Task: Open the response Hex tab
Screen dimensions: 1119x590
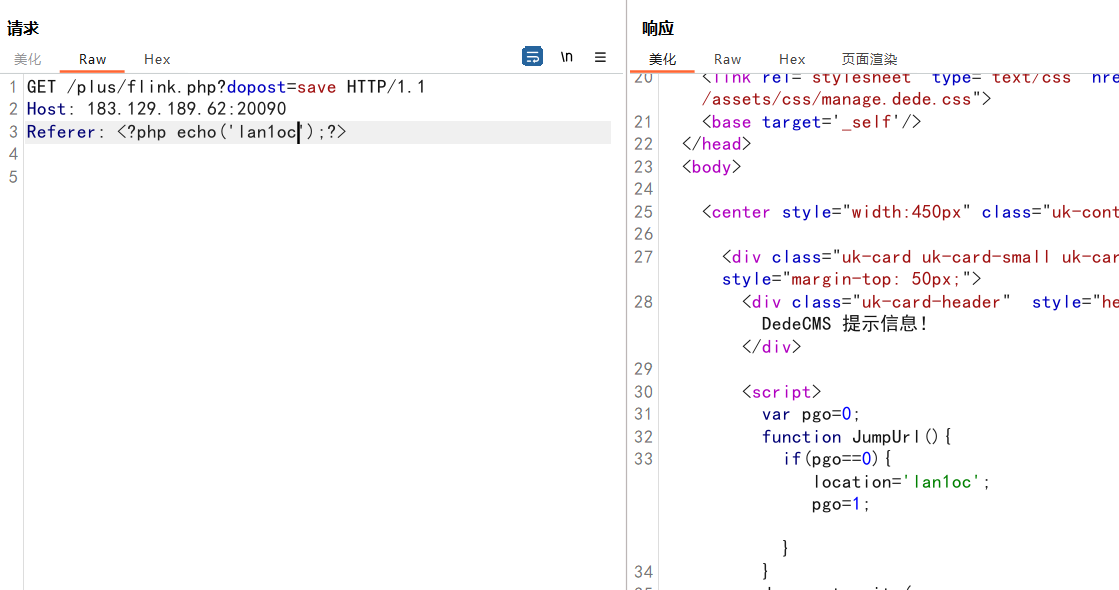Action: point(792,59)
